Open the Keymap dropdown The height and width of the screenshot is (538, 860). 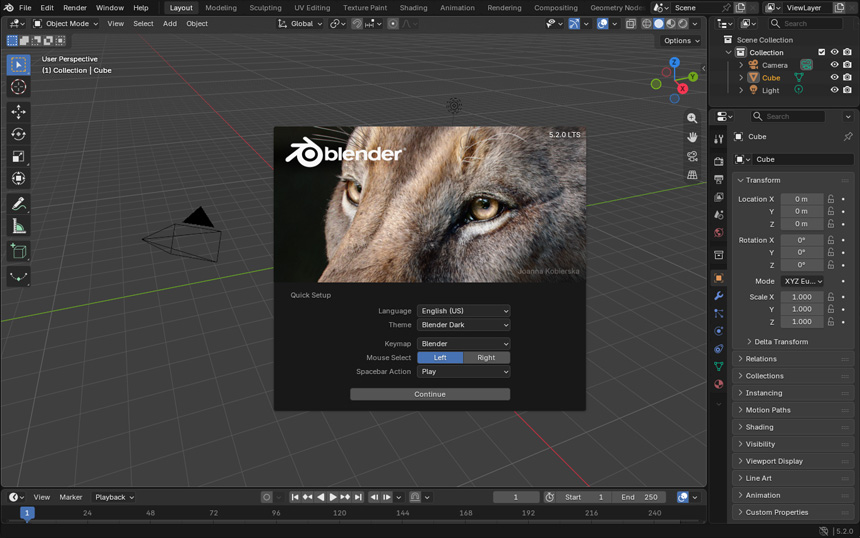[463, 344]
